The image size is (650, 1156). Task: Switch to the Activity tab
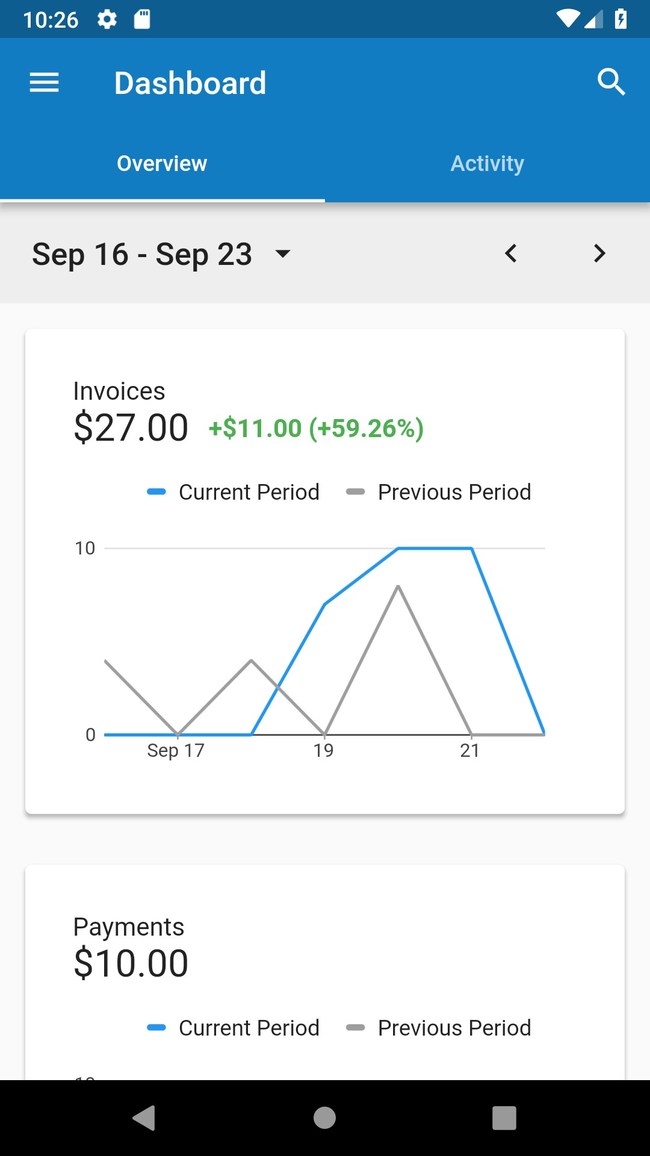pyautogui.click(x=487, y=163)
